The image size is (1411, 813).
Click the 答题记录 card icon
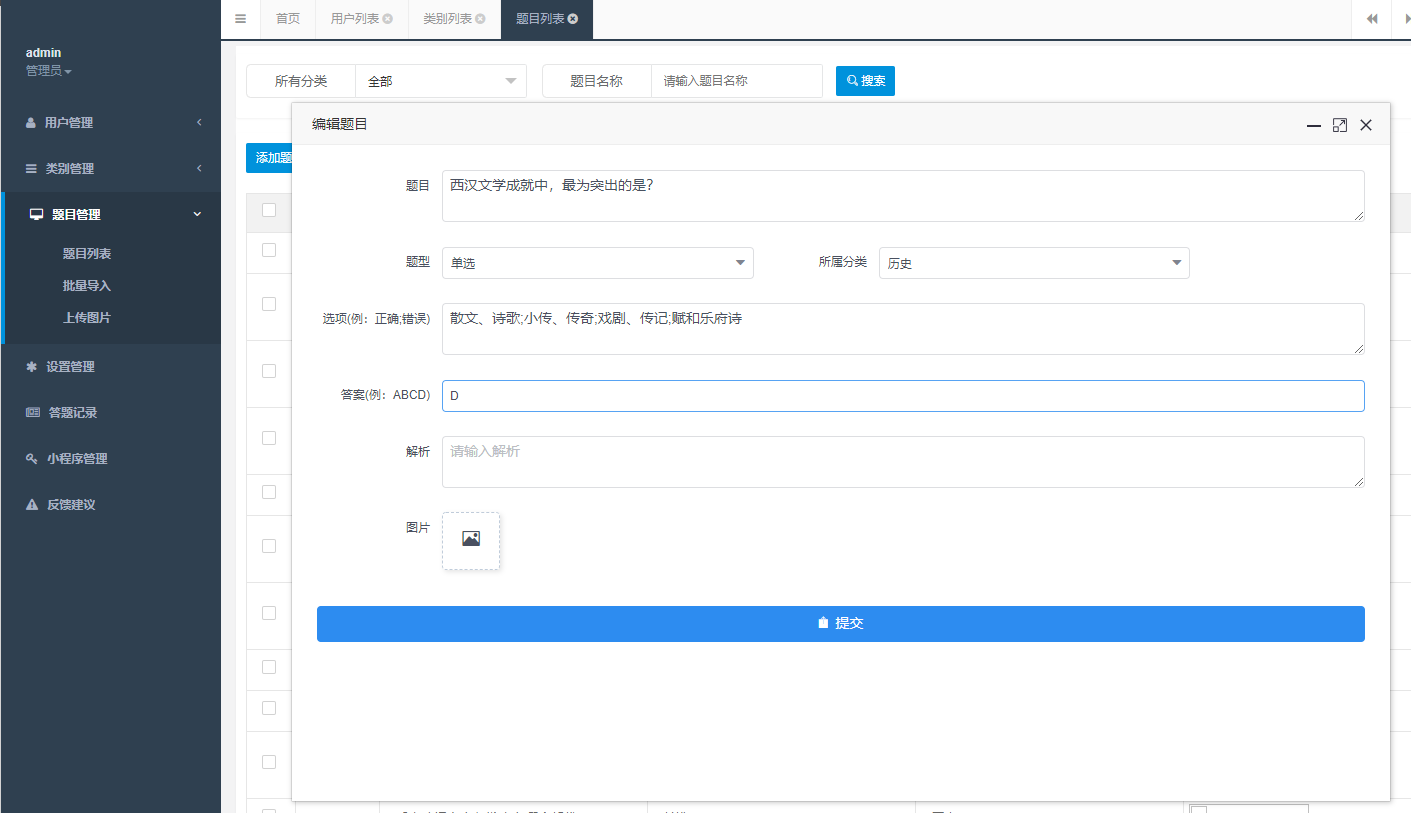tap(32, 412)
